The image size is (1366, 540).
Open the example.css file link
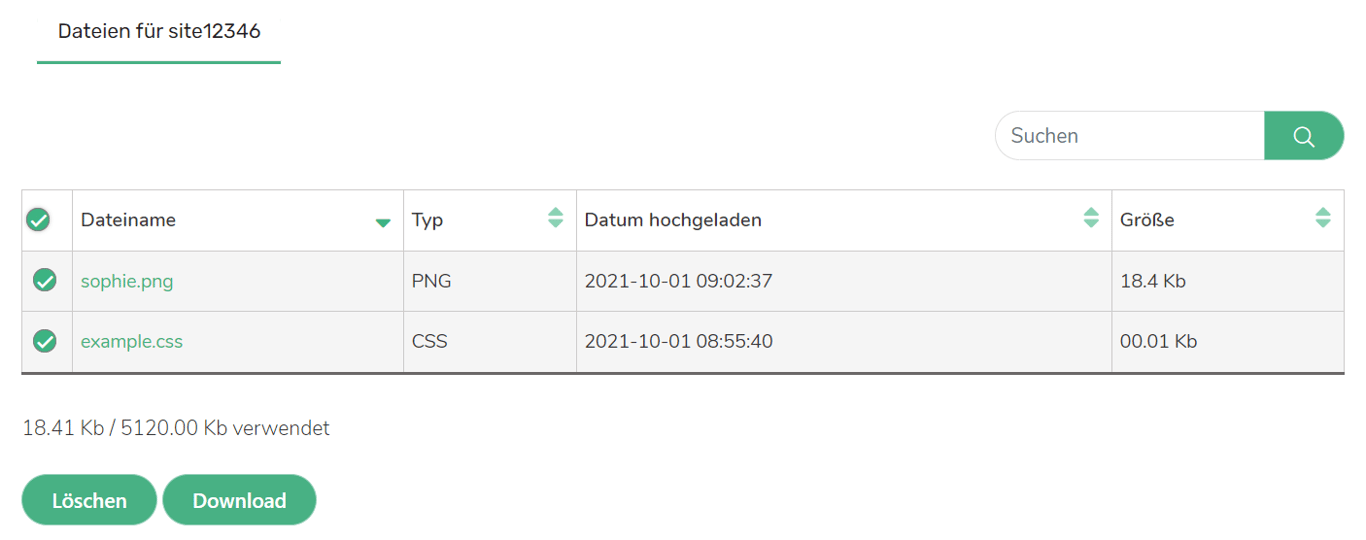click(x=132, y=341)
